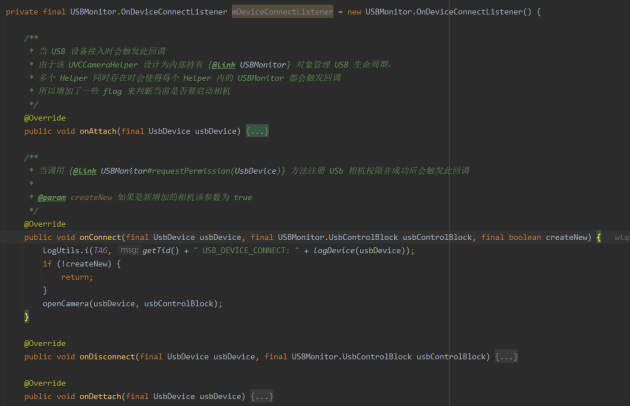The width and height of the screenshot is (630, 406).
Task: Expand the folded onDisconnect method body
Action: pyautogui.click(x=506, y=357)
